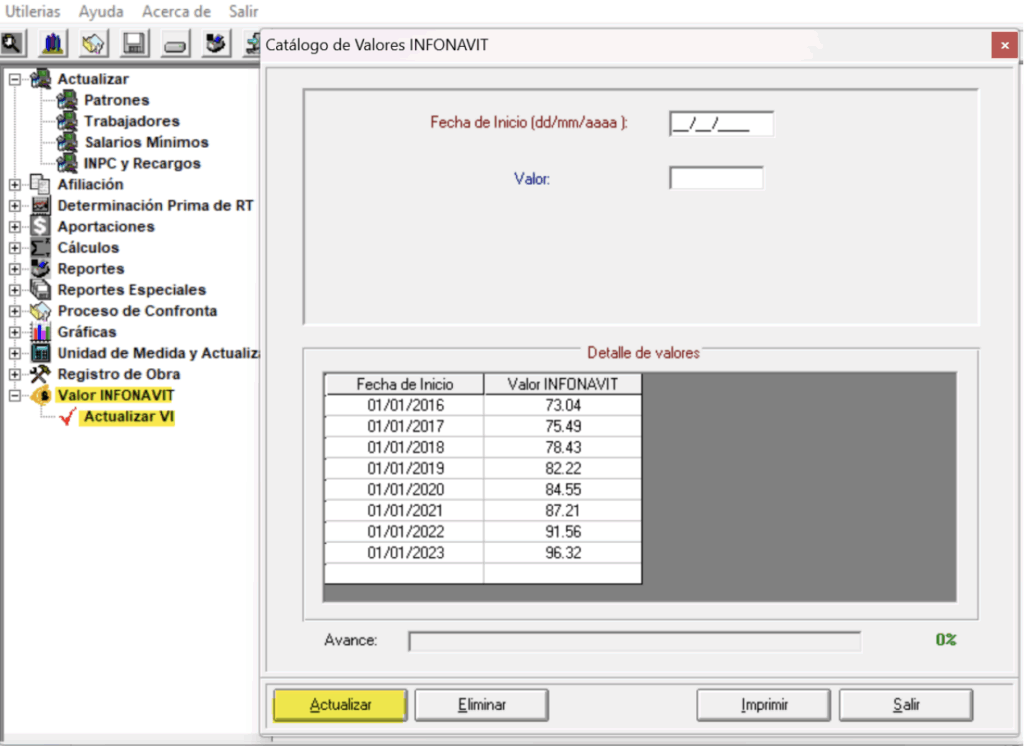Collapse the Actualizar tree node
The width and height of the screenshot is (1024, 746).
(x=14, y=79)
